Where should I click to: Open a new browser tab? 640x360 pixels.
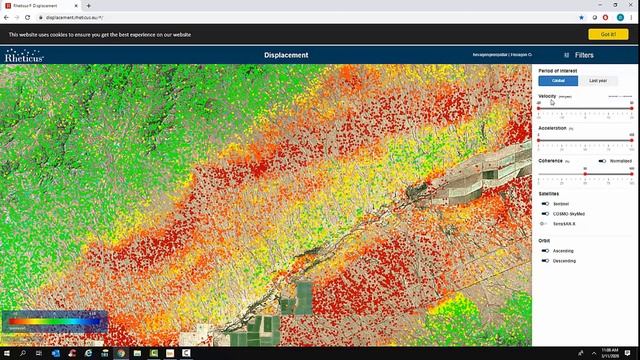pos(89,6)
